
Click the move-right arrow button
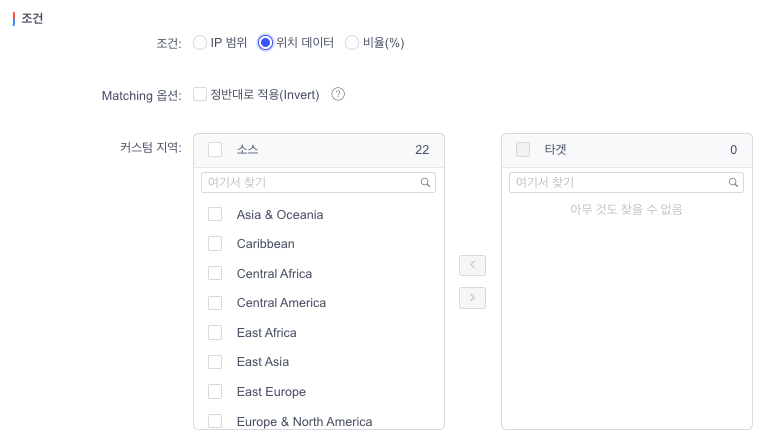coord(472,298)
